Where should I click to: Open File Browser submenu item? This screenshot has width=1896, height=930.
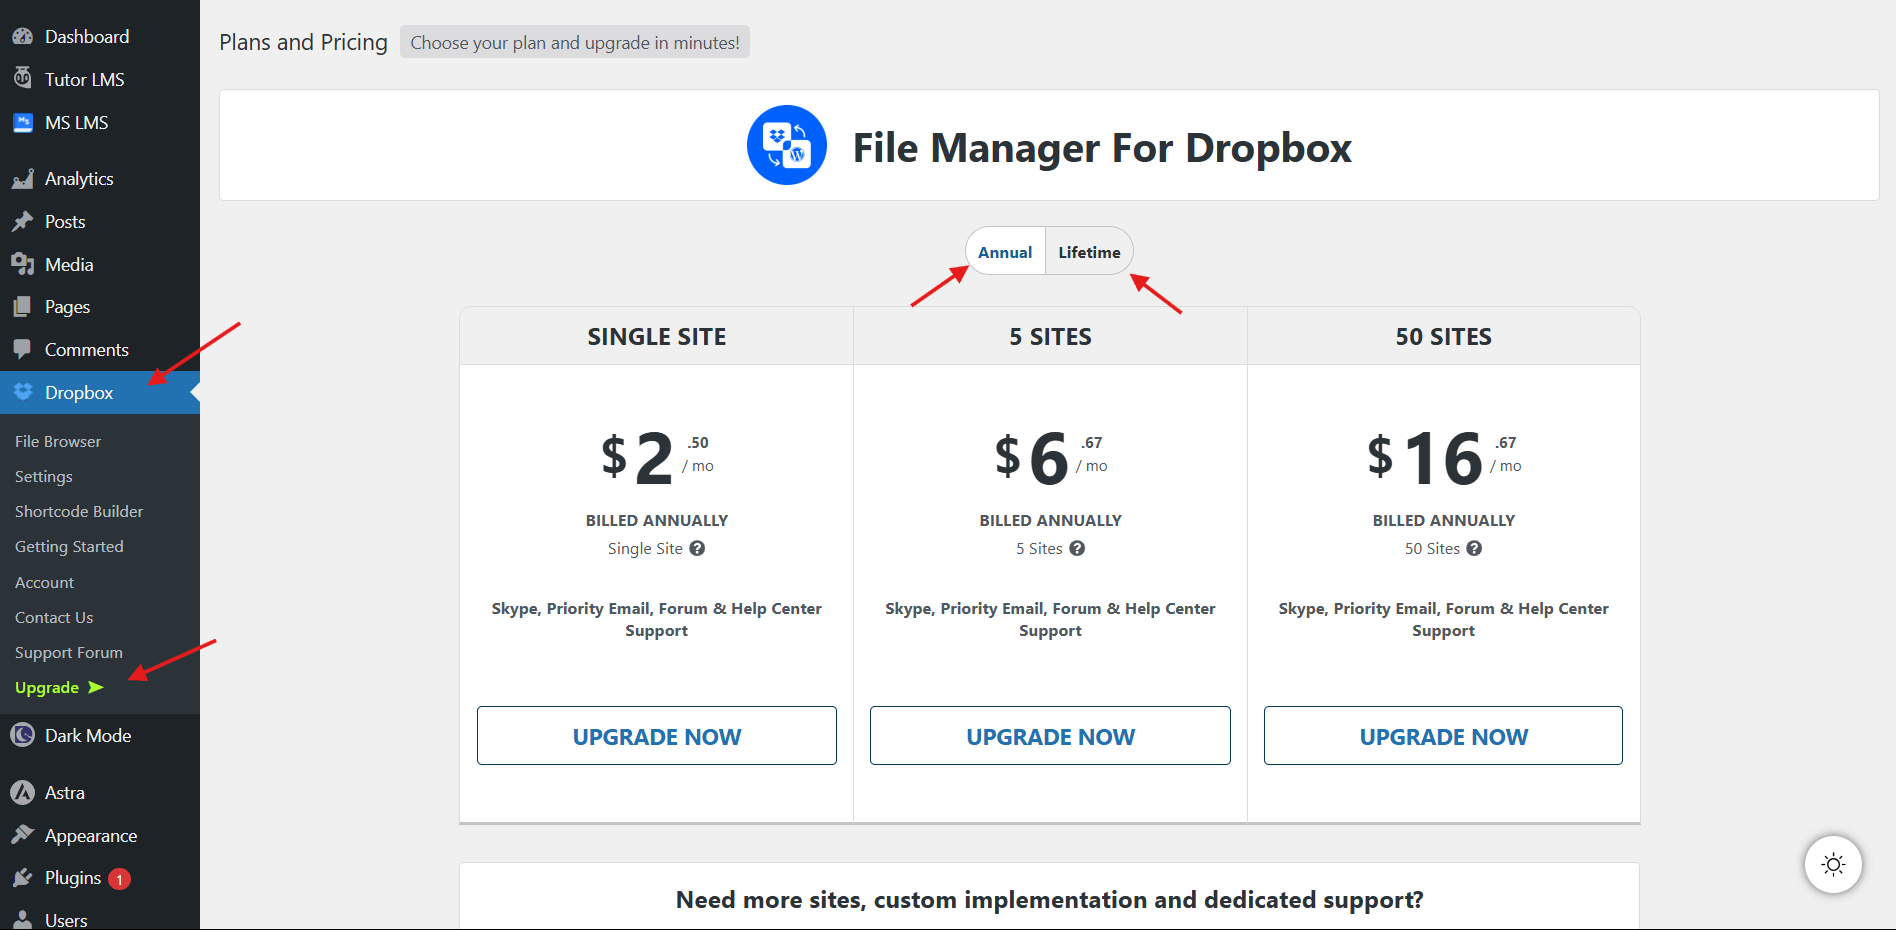[58, 441]
